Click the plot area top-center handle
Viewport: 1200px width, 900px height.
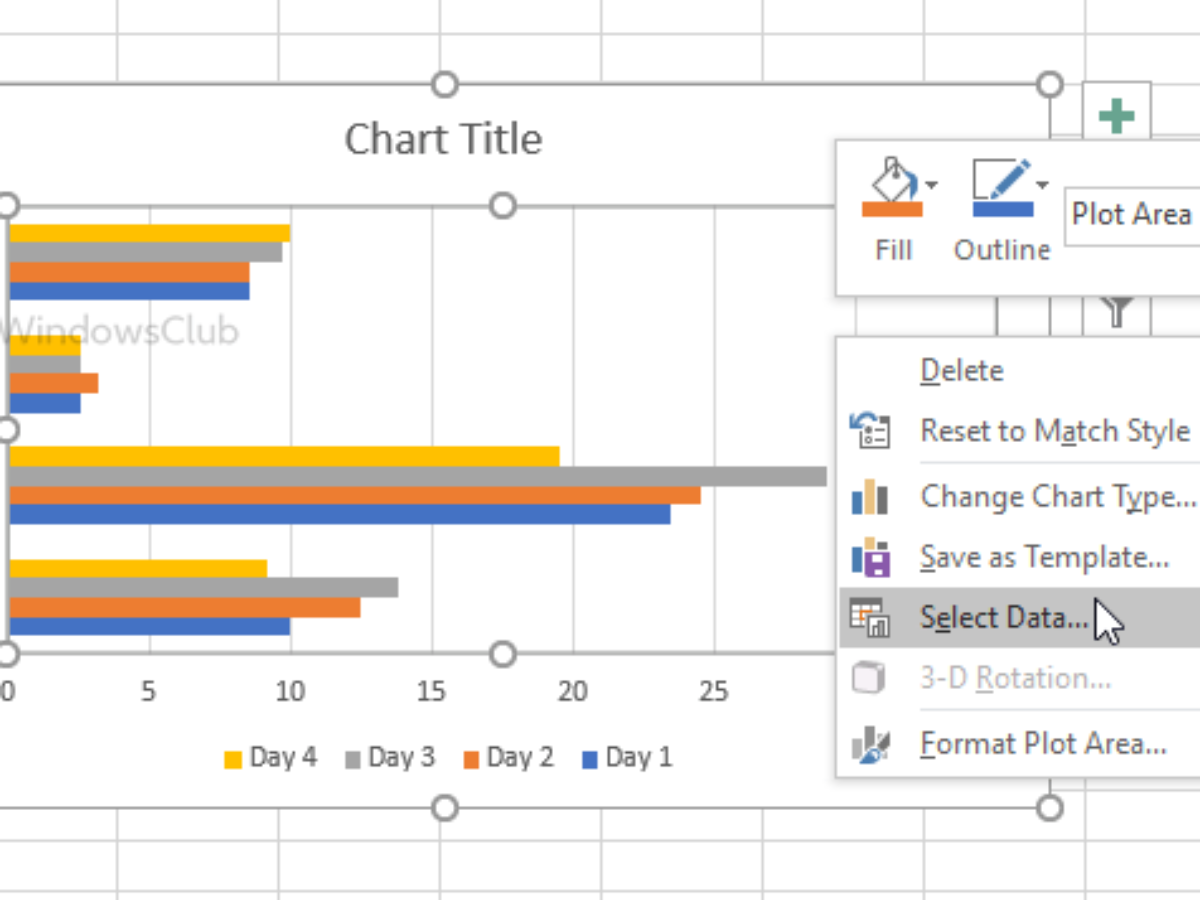point(503,206)
